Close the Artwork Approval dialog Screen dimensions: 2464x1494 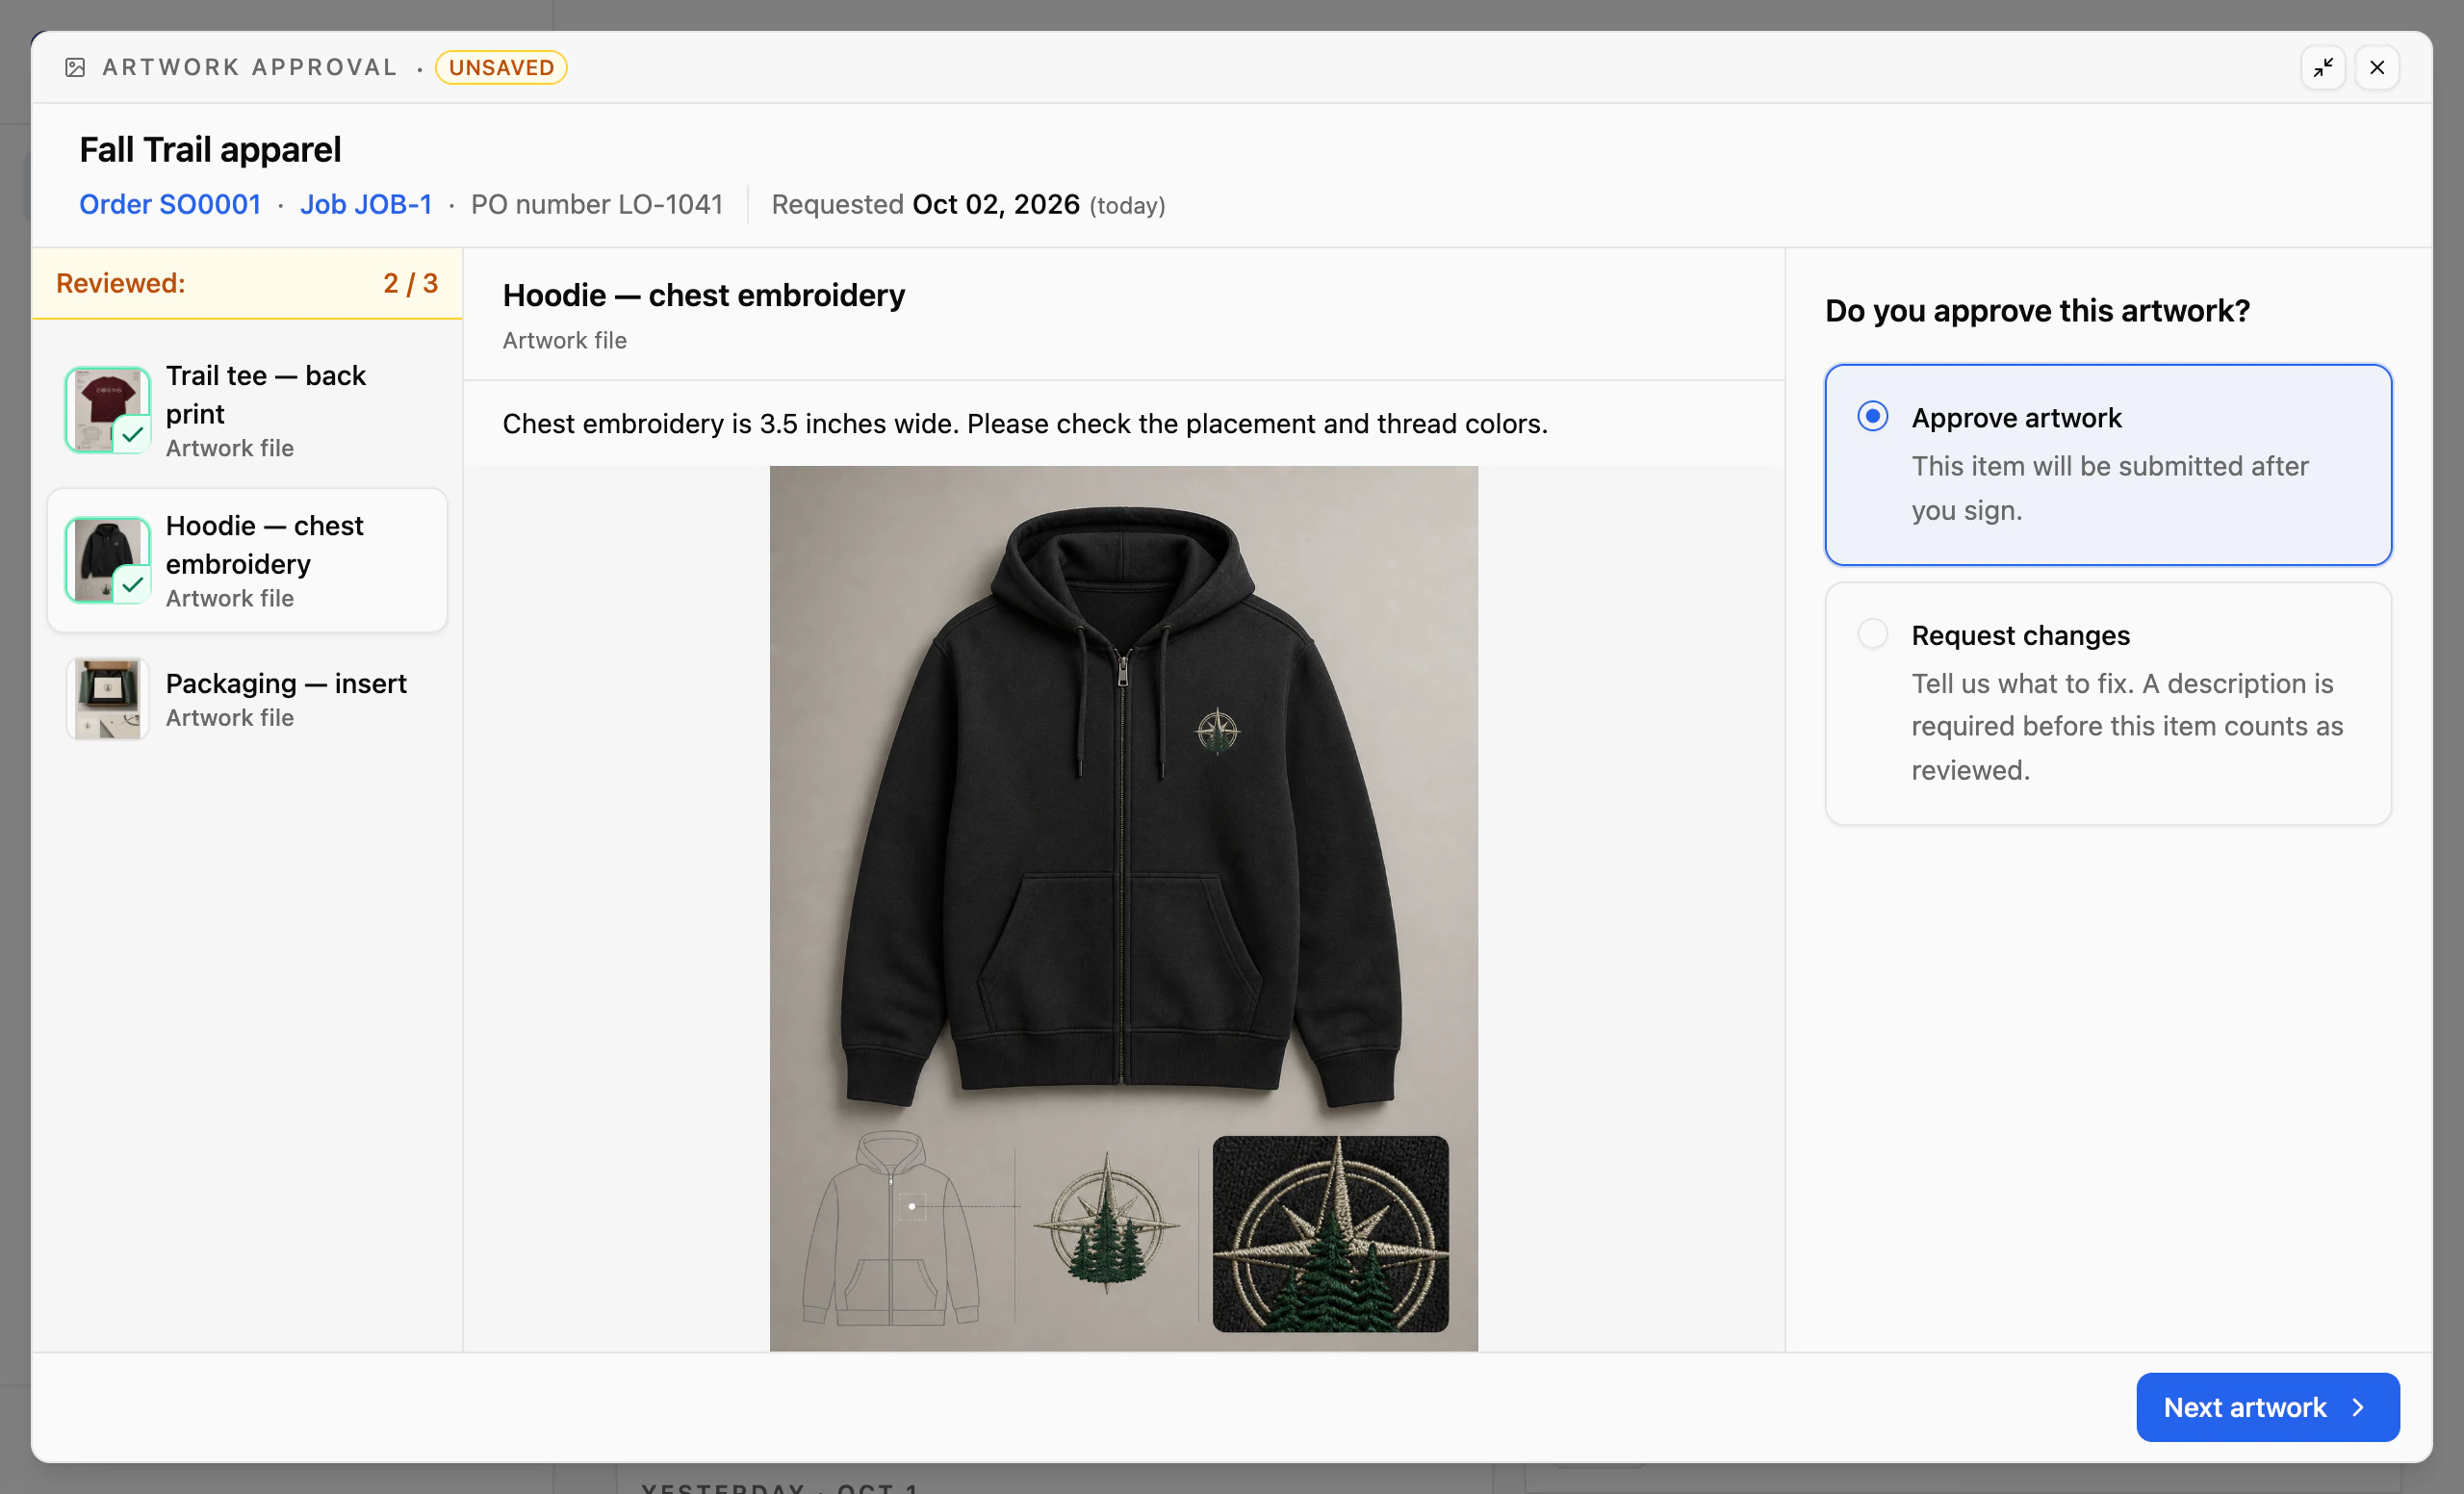[2376, 67]
